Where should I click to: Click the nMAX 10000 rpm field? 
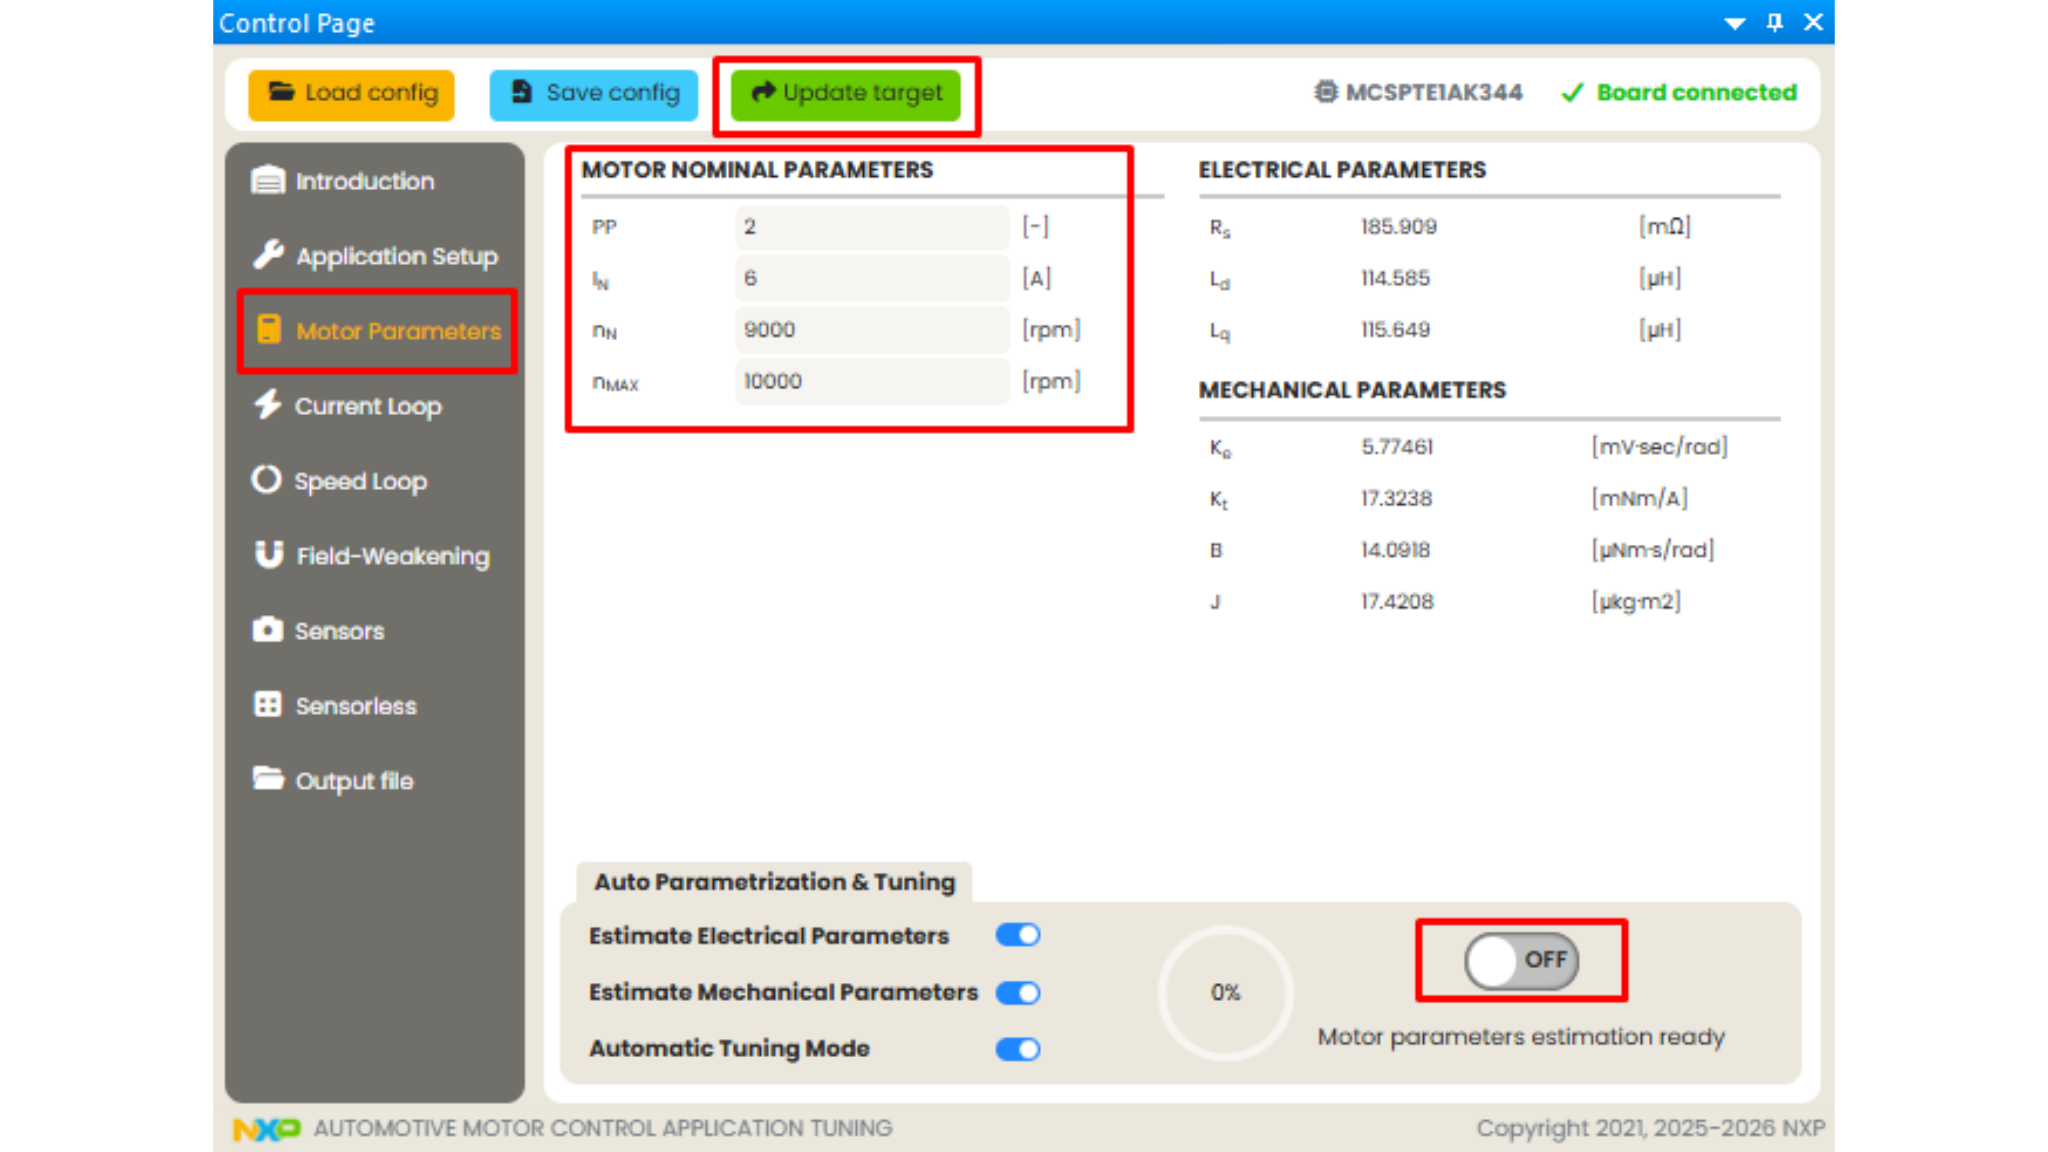tap(872, 381)
